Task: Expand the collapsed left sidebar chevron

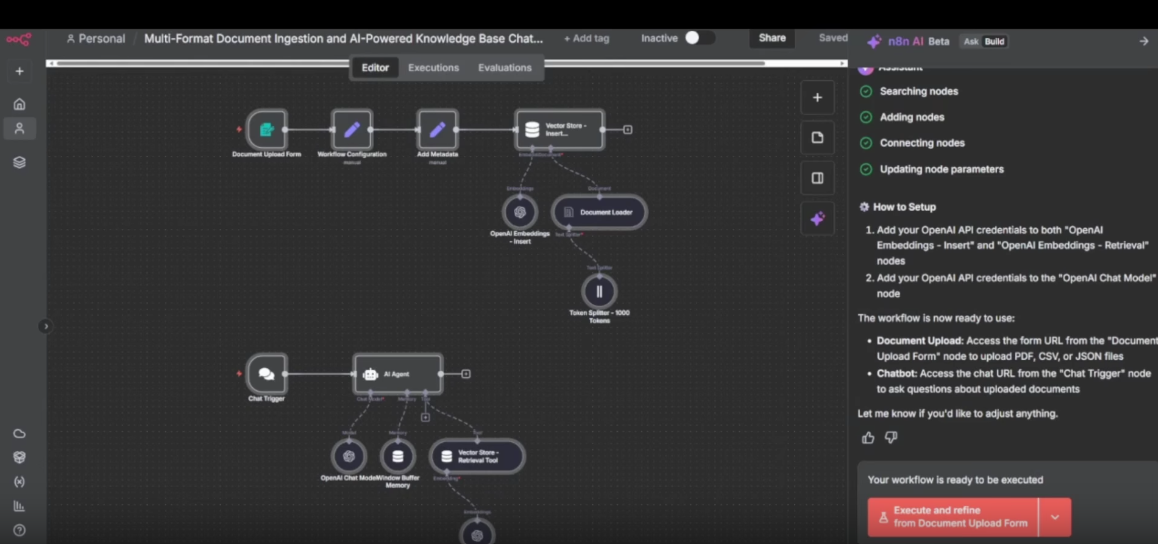Action: [45, 326]
